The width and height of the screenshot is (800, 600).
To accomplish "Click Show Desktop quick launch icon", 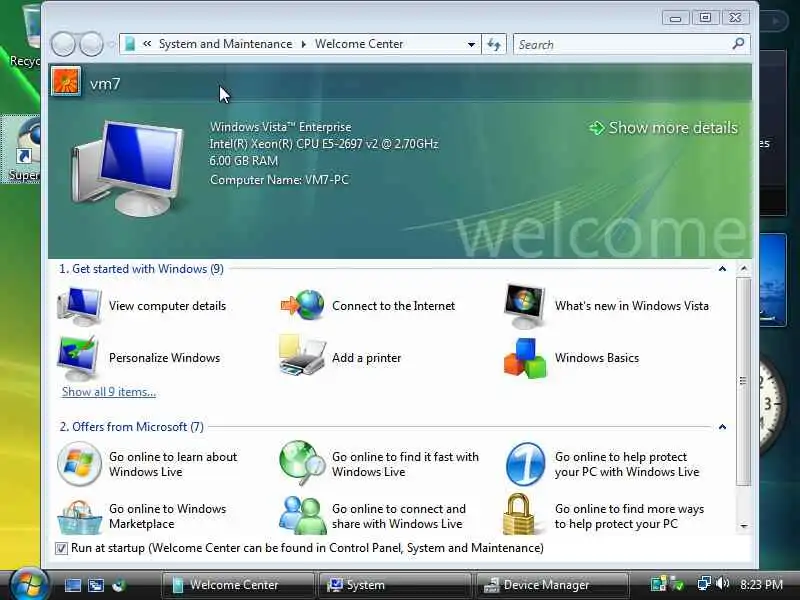I will click(x=72, y=585).
